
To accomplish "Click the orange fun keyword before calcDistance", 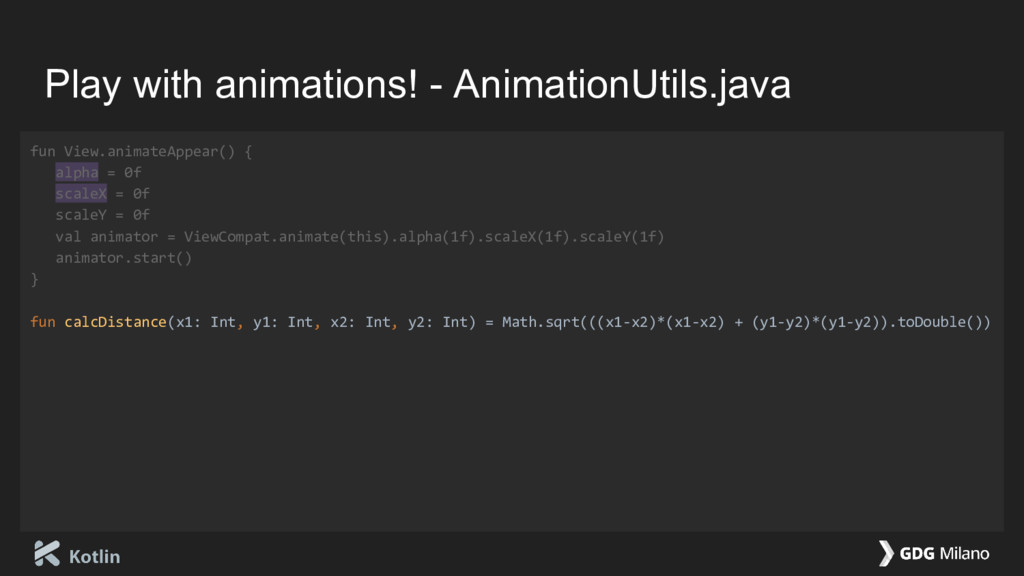I will pos(42,322).
